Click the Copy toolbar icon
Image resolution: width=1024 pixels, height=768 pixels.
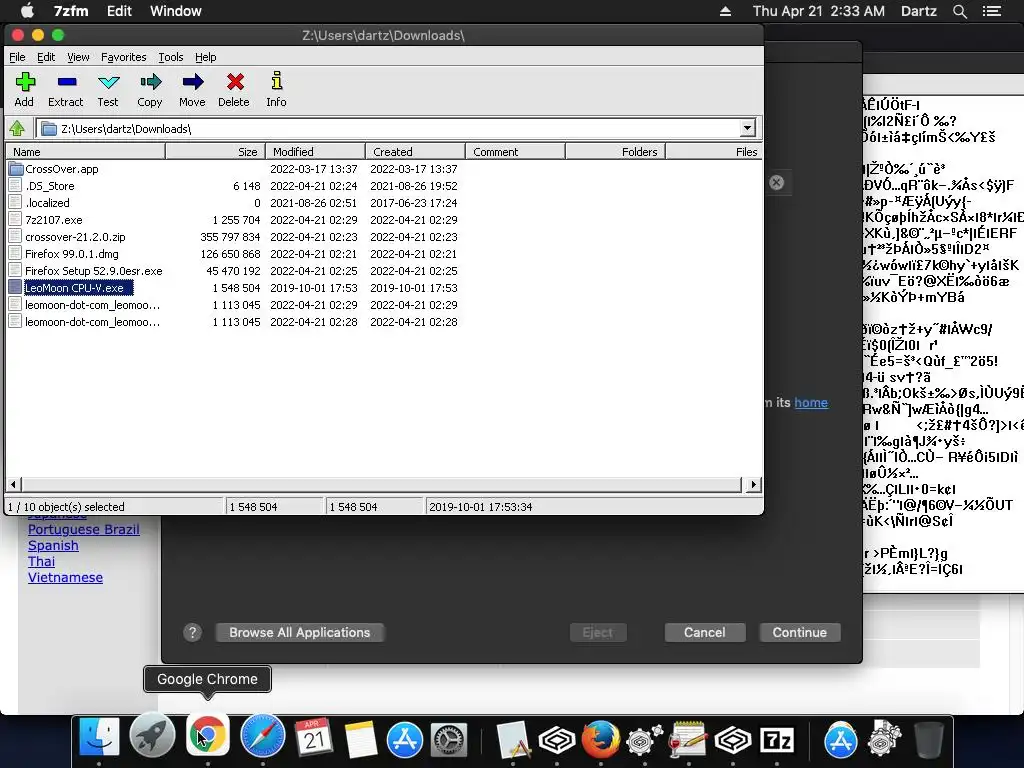tap(150, 82)
